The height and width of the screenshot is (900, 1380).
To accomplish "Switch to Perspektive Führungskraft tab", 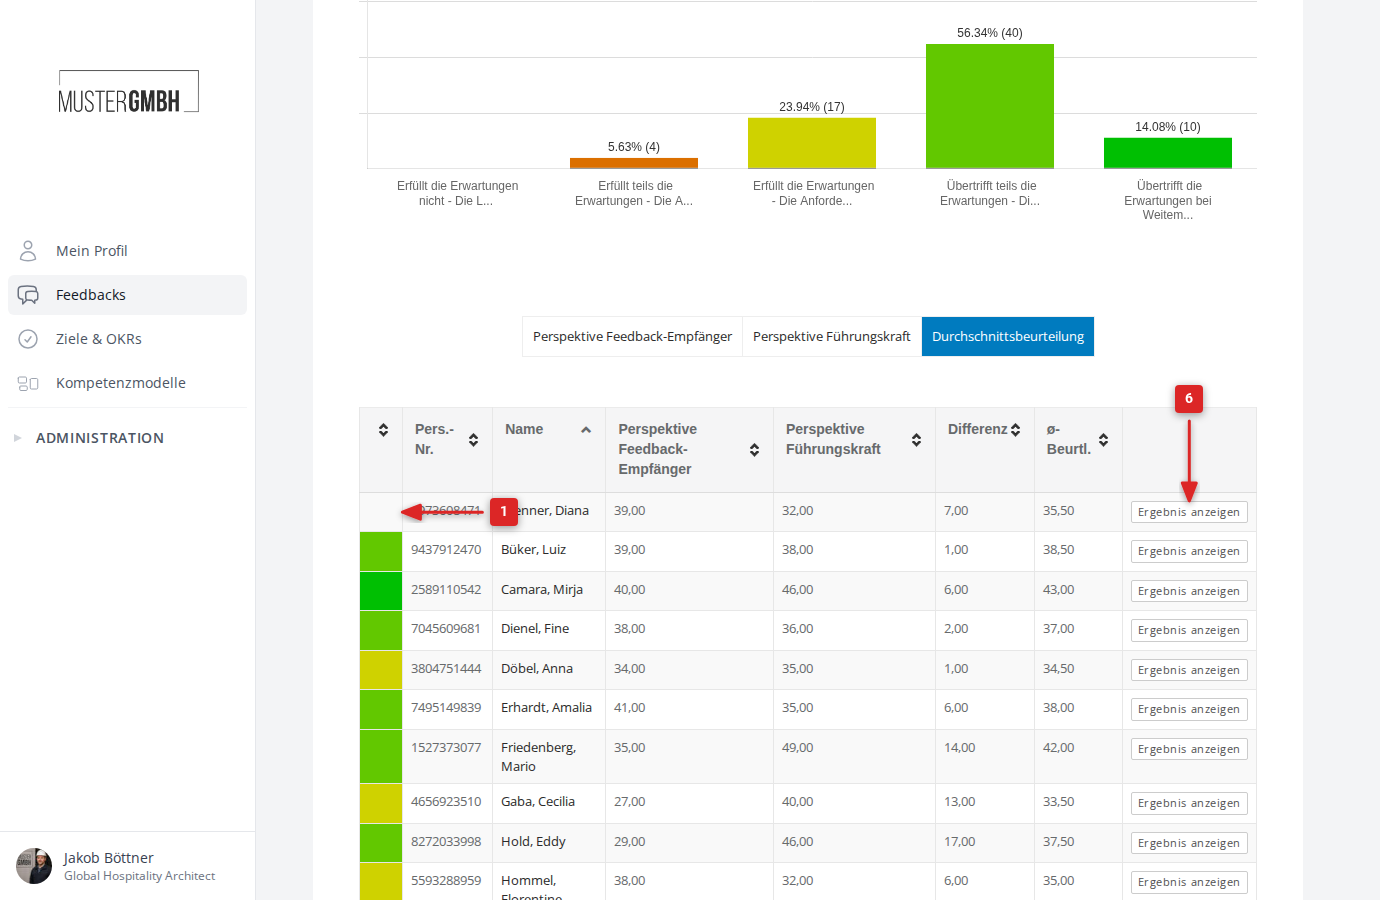I will [832, 337].
